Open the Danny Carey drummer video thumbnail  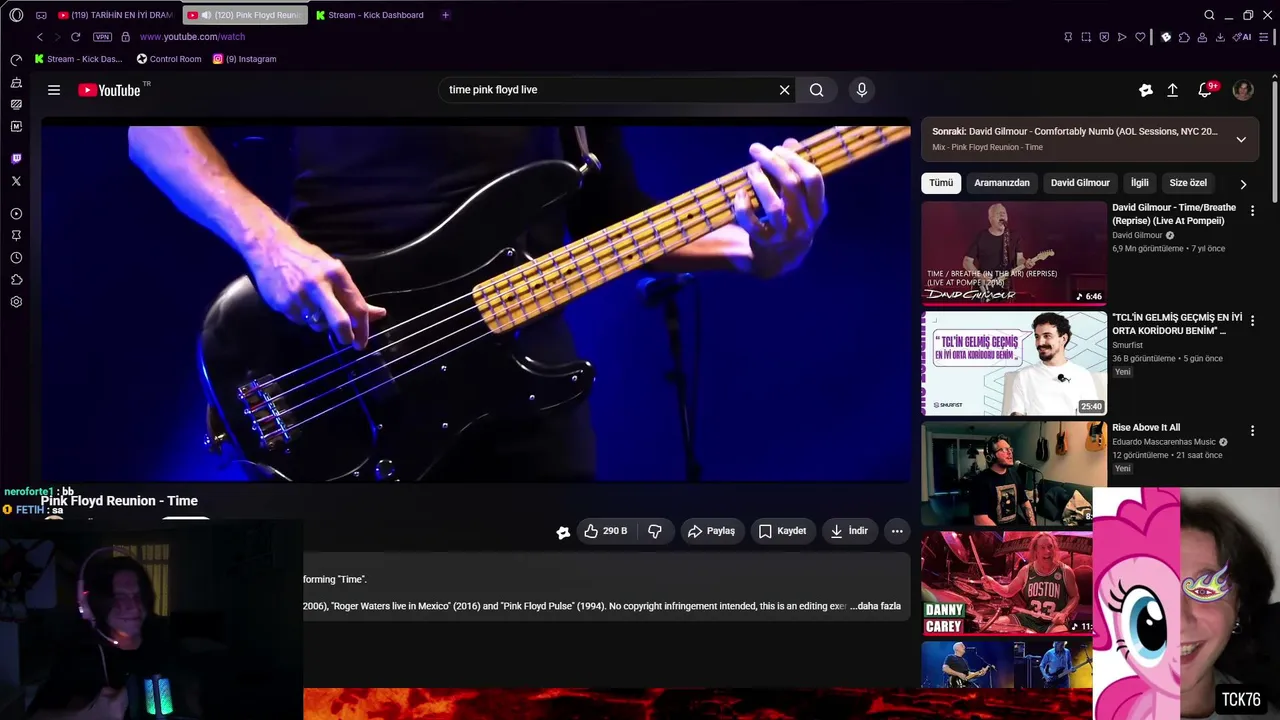point(1007,583)
